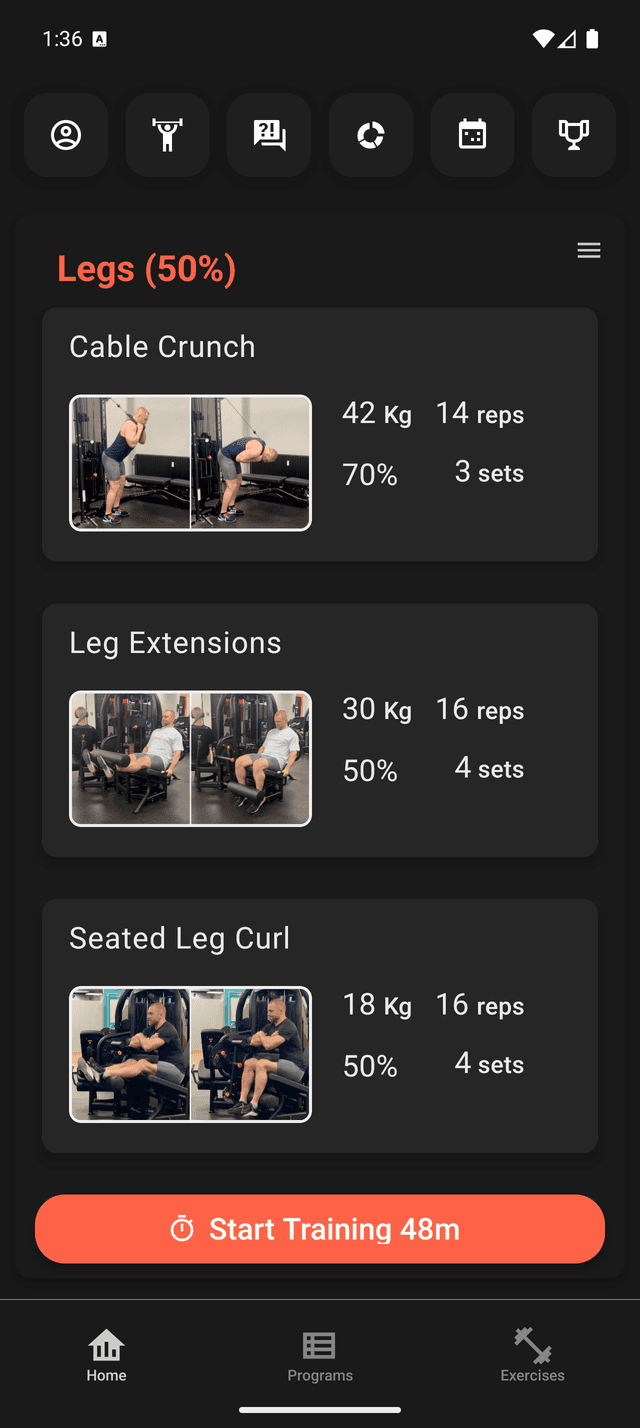The width and height of the screenshot is (640, 1428).
Task: Go to the Home tab
Action: click(106, 1356)
